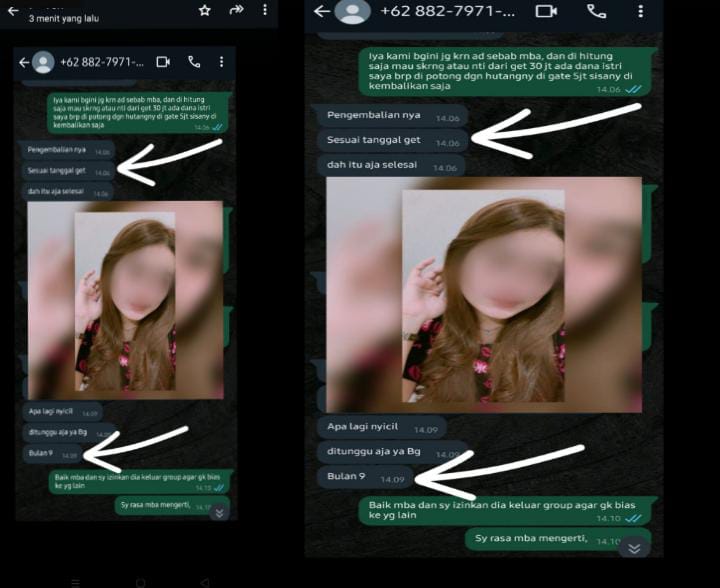Open the contact avatar in the larger chat
720x588 pixels.
point(351,11)
